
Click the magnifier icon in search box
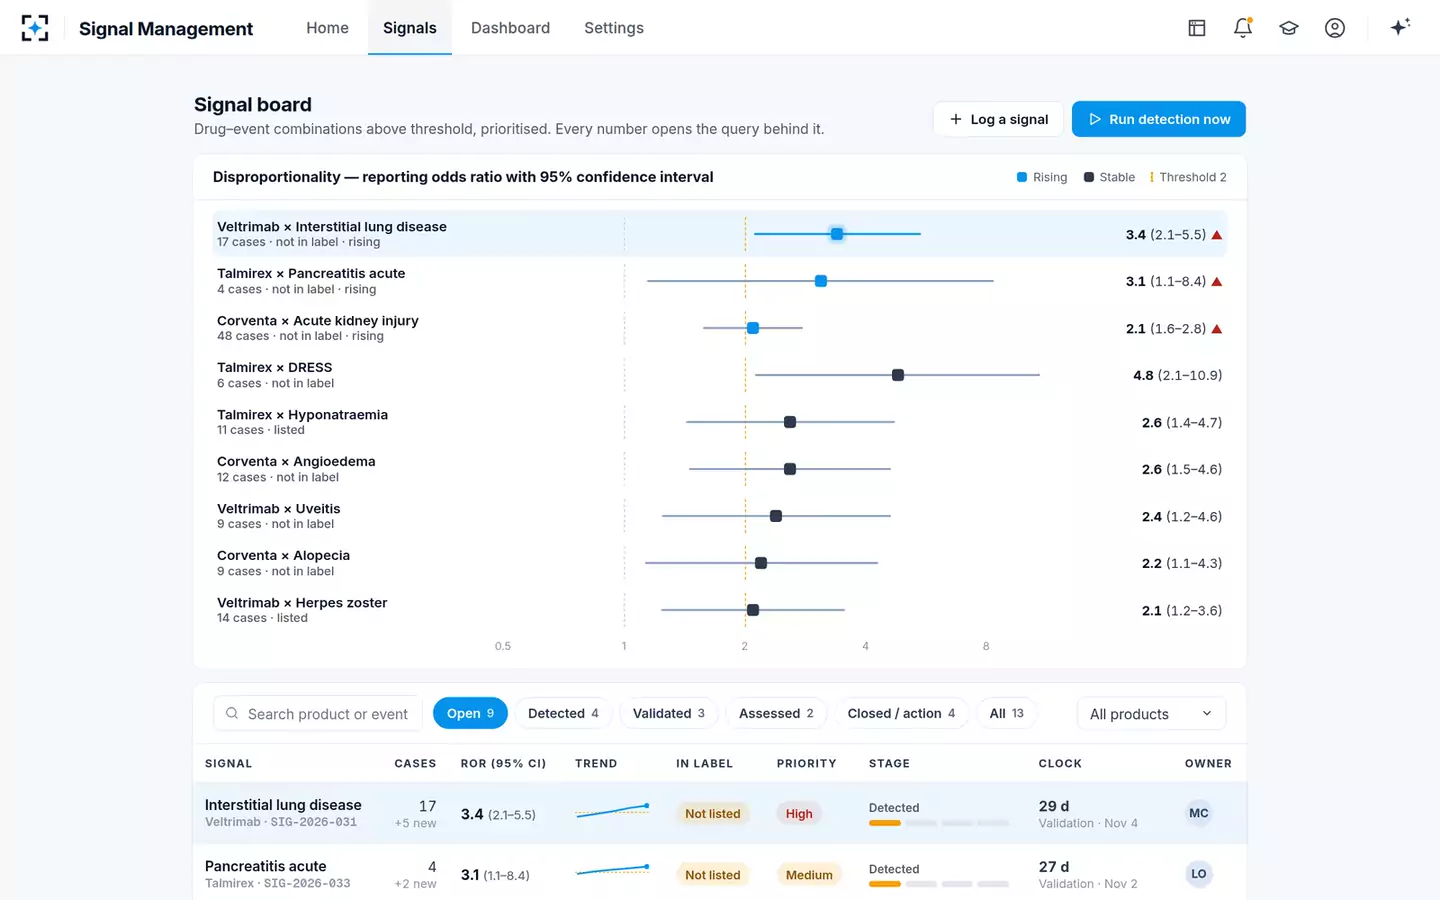click(232, 713)
